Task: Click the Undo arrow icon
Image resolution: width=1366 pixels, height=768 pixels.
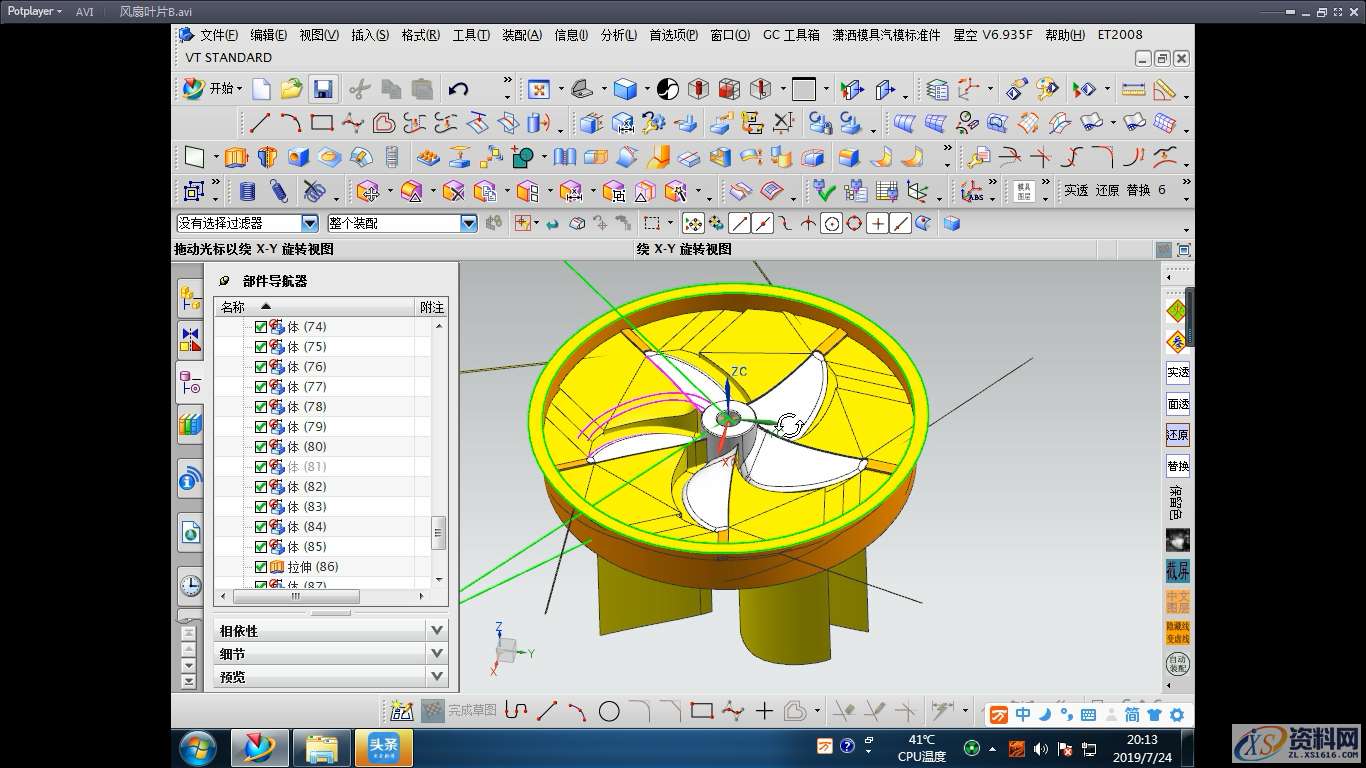Action: (459, 89)
